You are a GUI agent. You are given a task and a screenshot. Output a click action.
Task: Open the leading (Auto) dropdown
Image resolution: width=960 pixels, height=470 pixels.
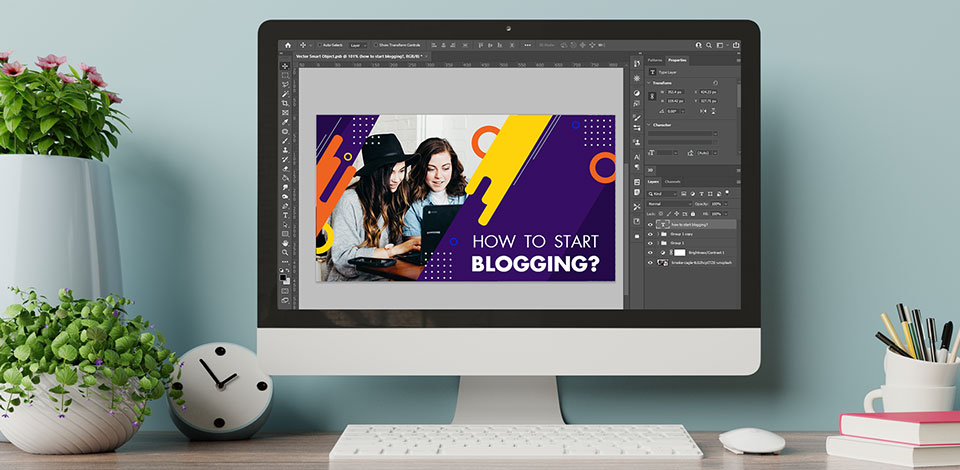(715, 152)
